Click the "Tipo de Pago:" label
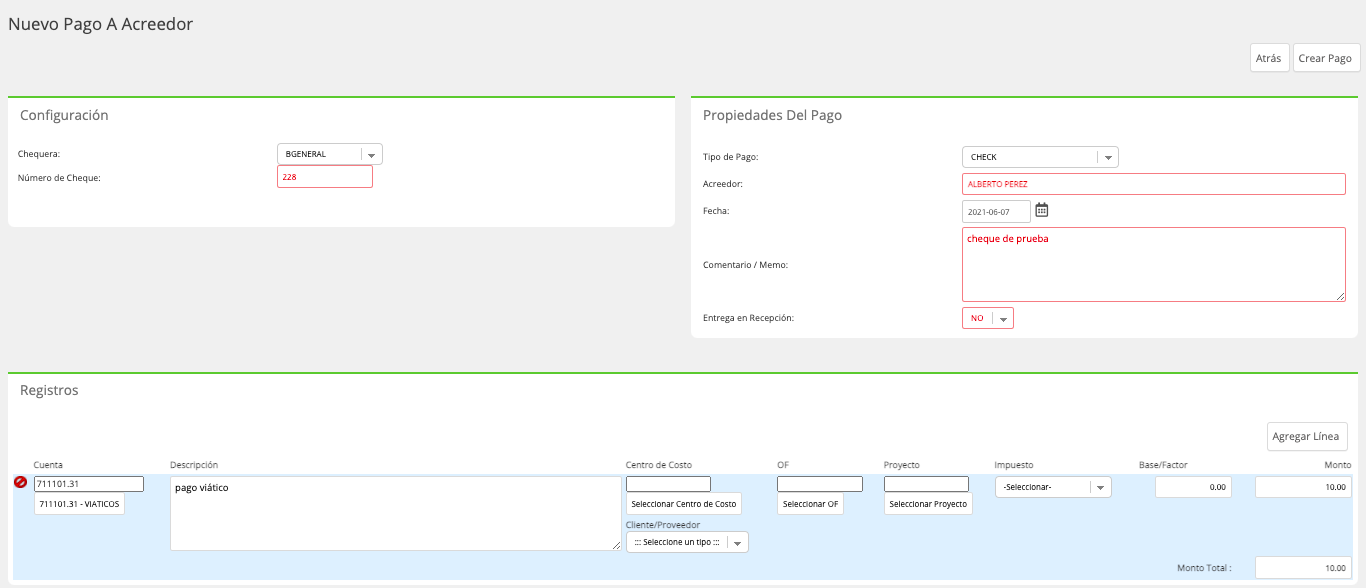 (730, 157)
